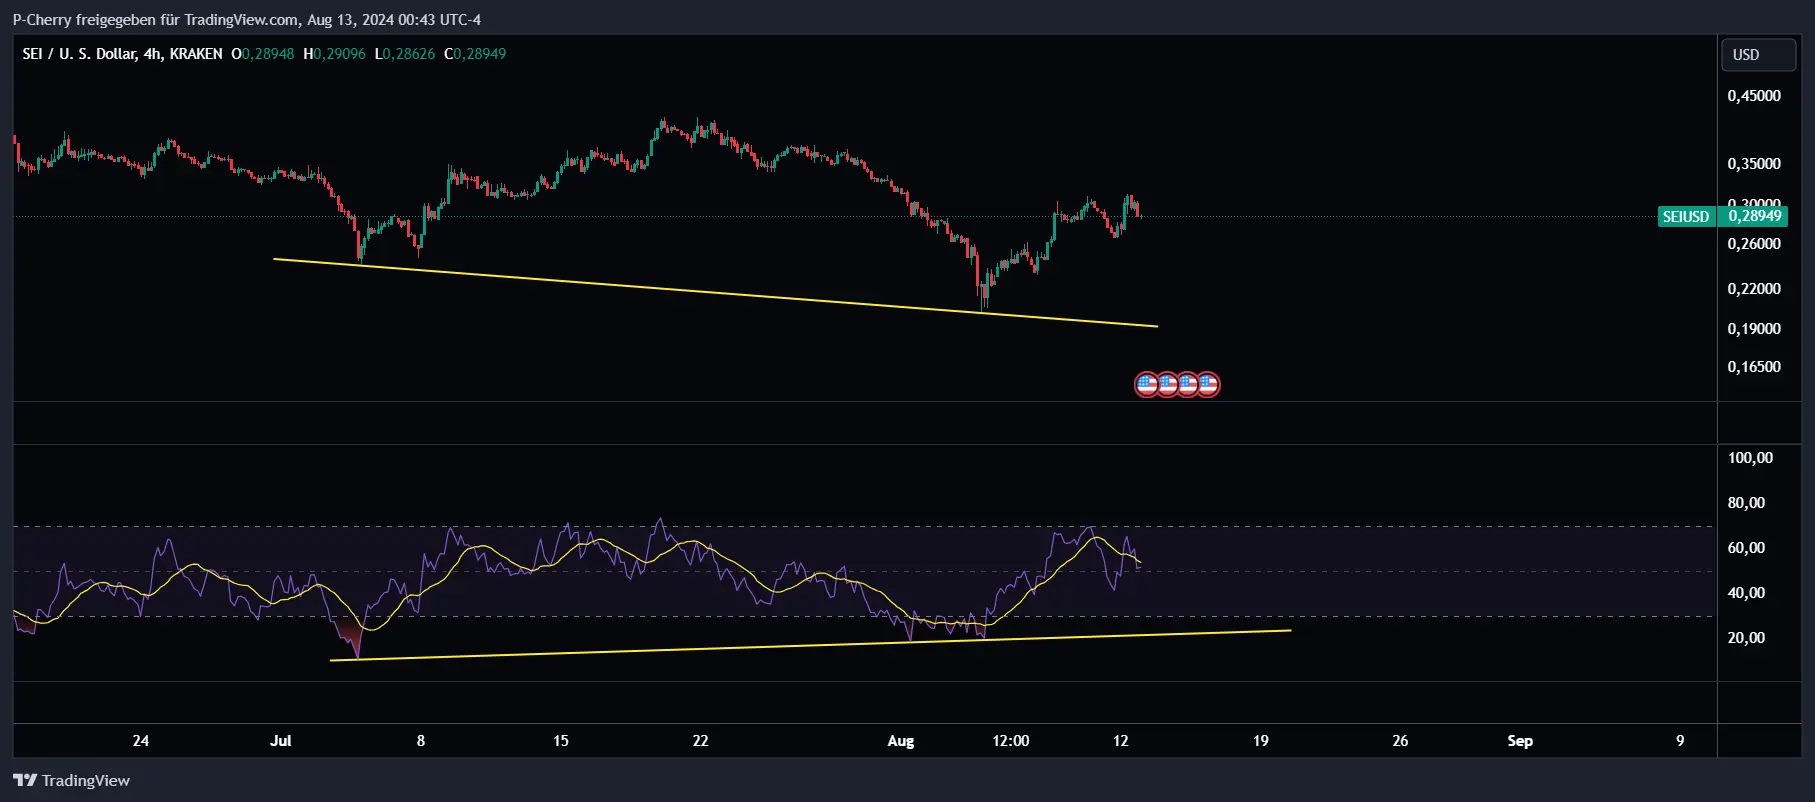Click the 24 date label on the time axis

click(x=141, y=741)
